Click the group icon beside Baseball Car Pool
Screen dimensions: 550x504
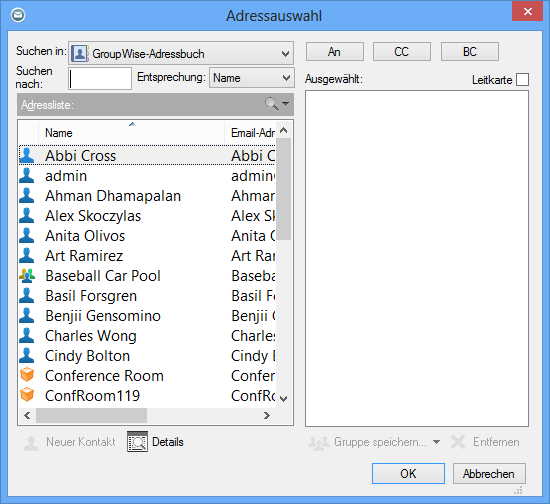(x=27, y=276)
